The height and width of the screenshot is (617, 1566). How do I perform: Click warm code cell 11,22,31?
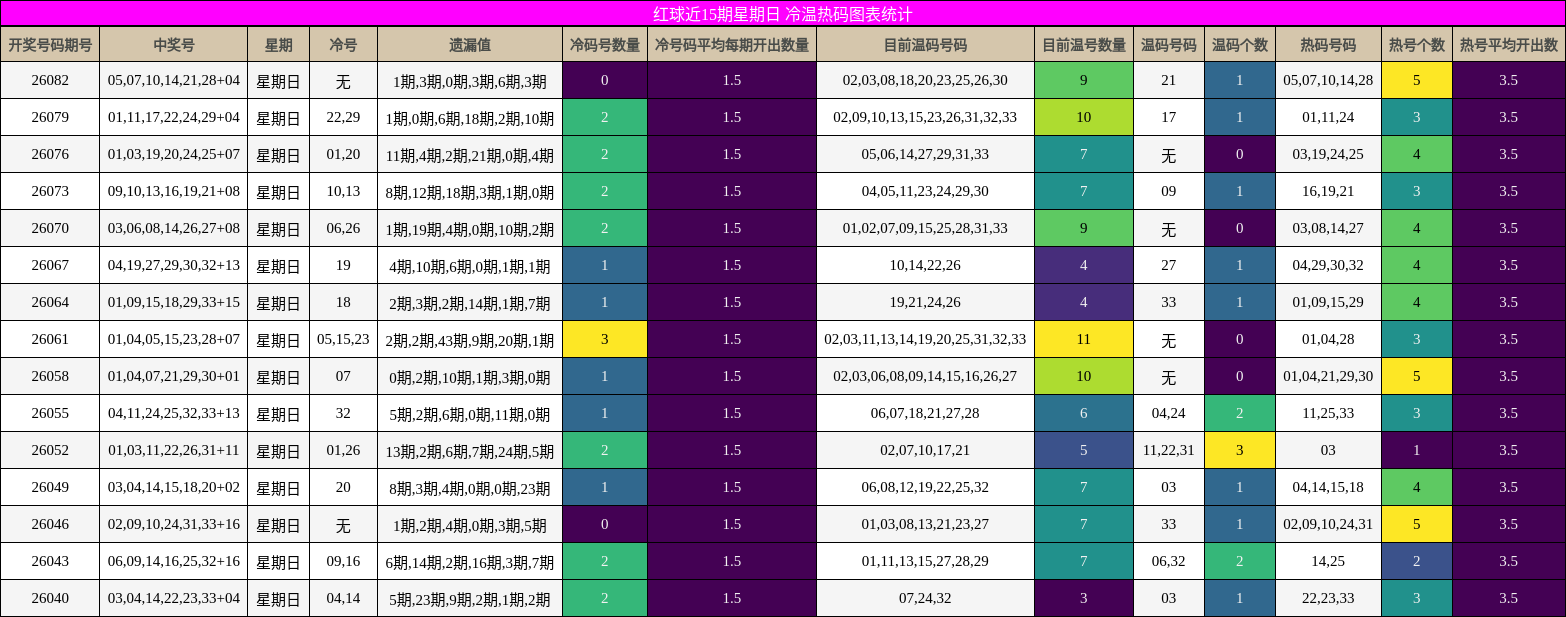1169,450
